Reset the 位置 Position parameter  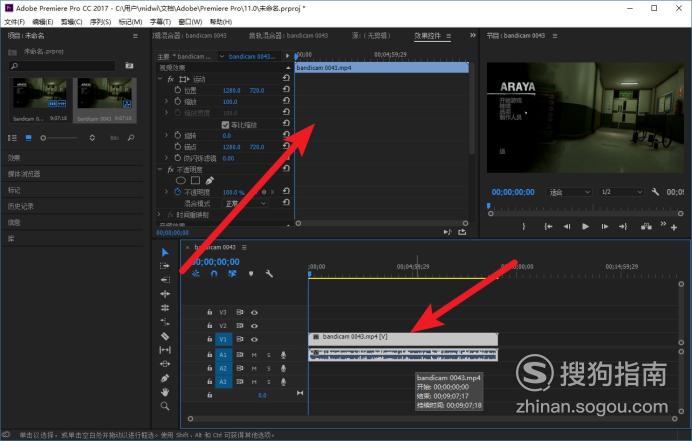(286, 90)
